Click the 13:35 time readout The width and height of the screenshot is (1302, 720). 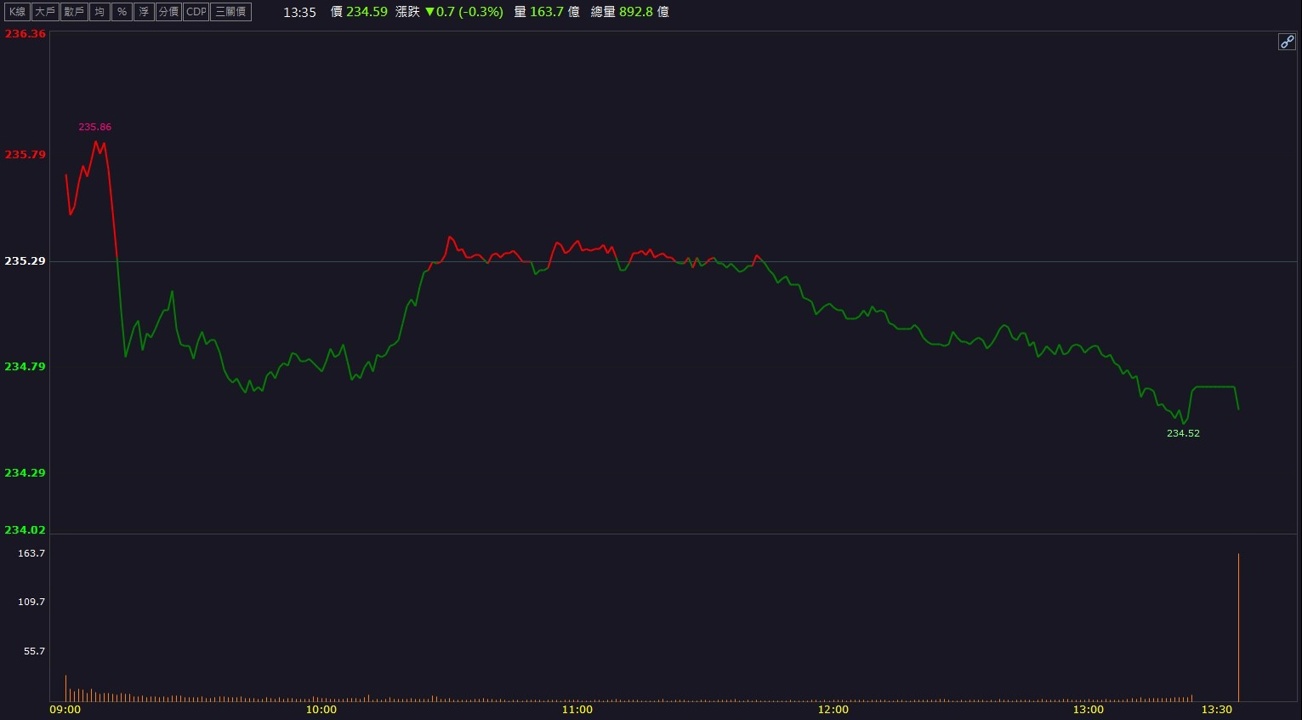point(300,12)
